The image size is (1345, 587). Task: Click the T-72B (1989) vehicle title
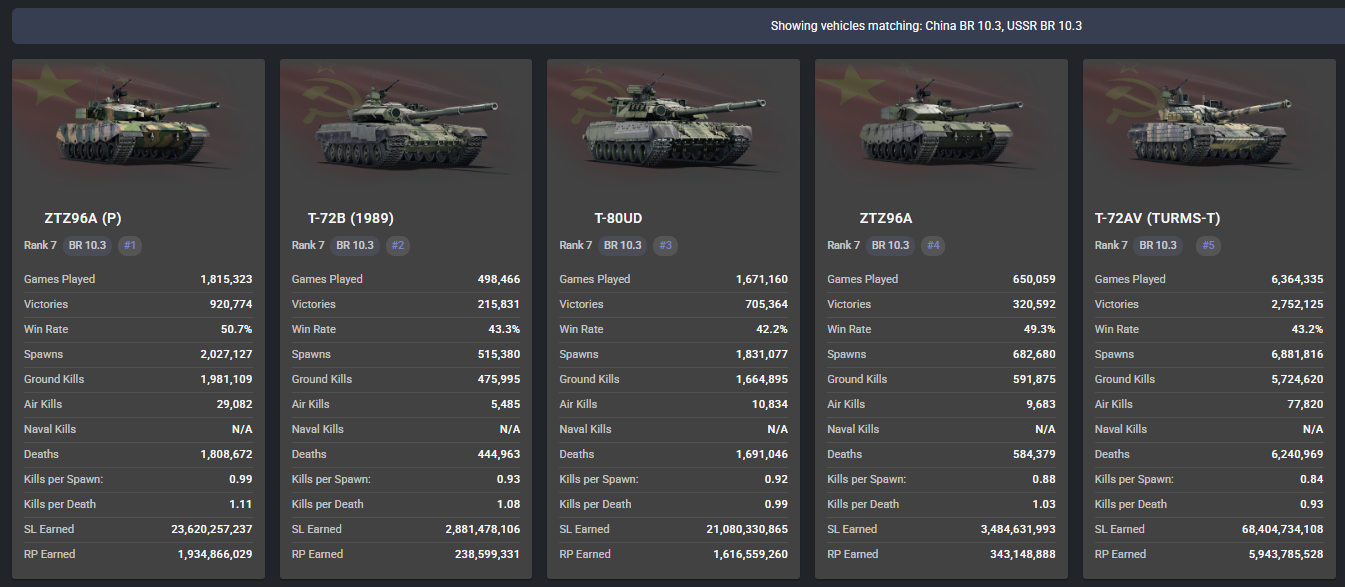point(357,218)
